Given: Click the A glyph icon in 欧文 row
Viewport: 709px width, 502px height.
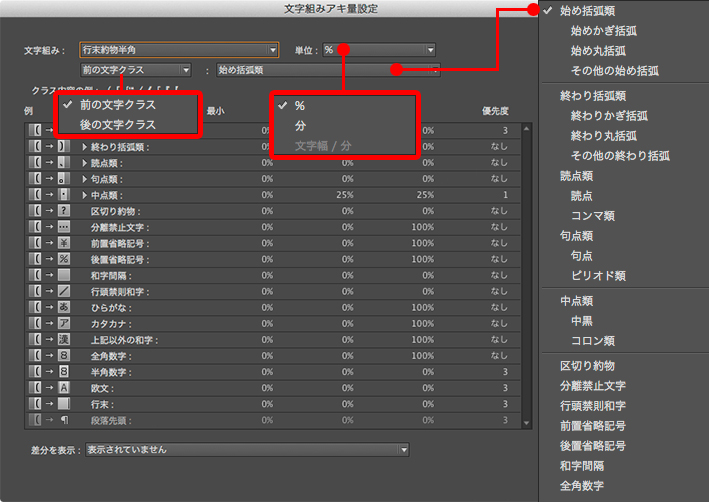Looking at the screenshot, I should click(64, 388).
